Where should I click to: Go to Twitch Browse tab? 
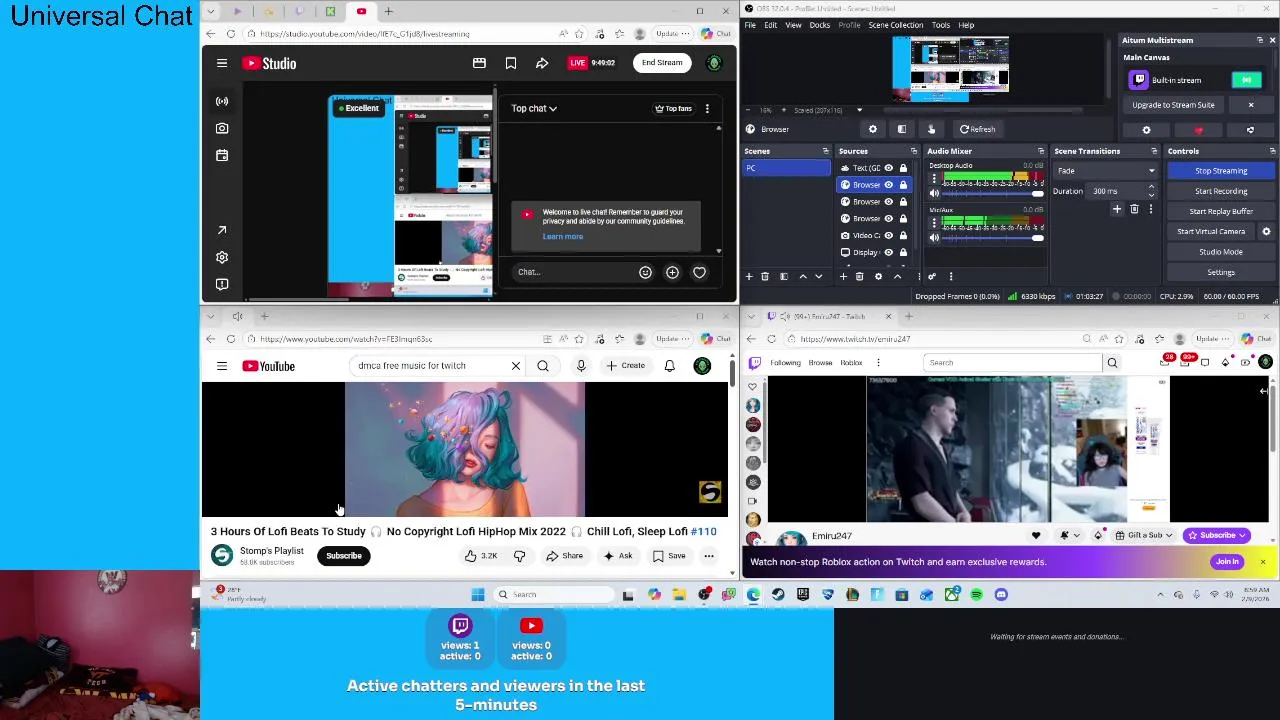pyautogui.click(x=820, y=363)
